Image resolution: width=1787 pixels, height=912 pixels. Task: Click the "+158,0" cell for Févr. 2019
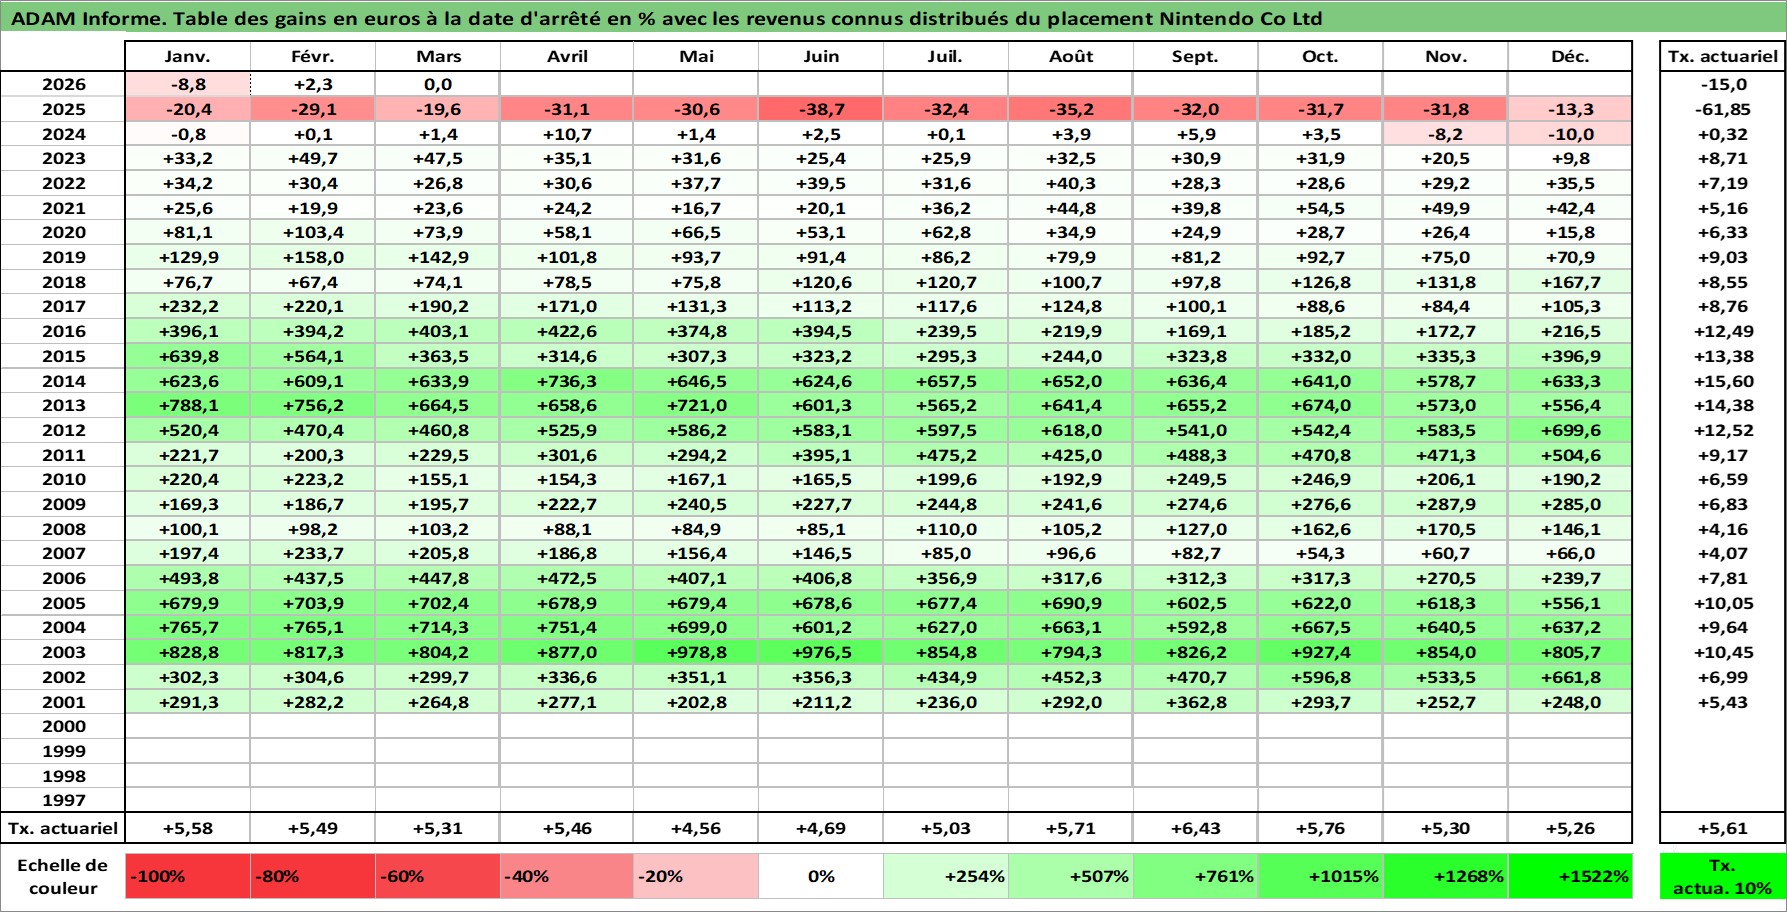click(313, 257)
